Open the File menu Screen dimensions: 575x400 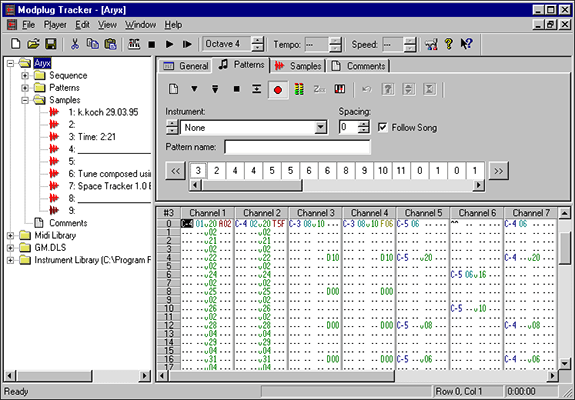(x=28, y=25)
